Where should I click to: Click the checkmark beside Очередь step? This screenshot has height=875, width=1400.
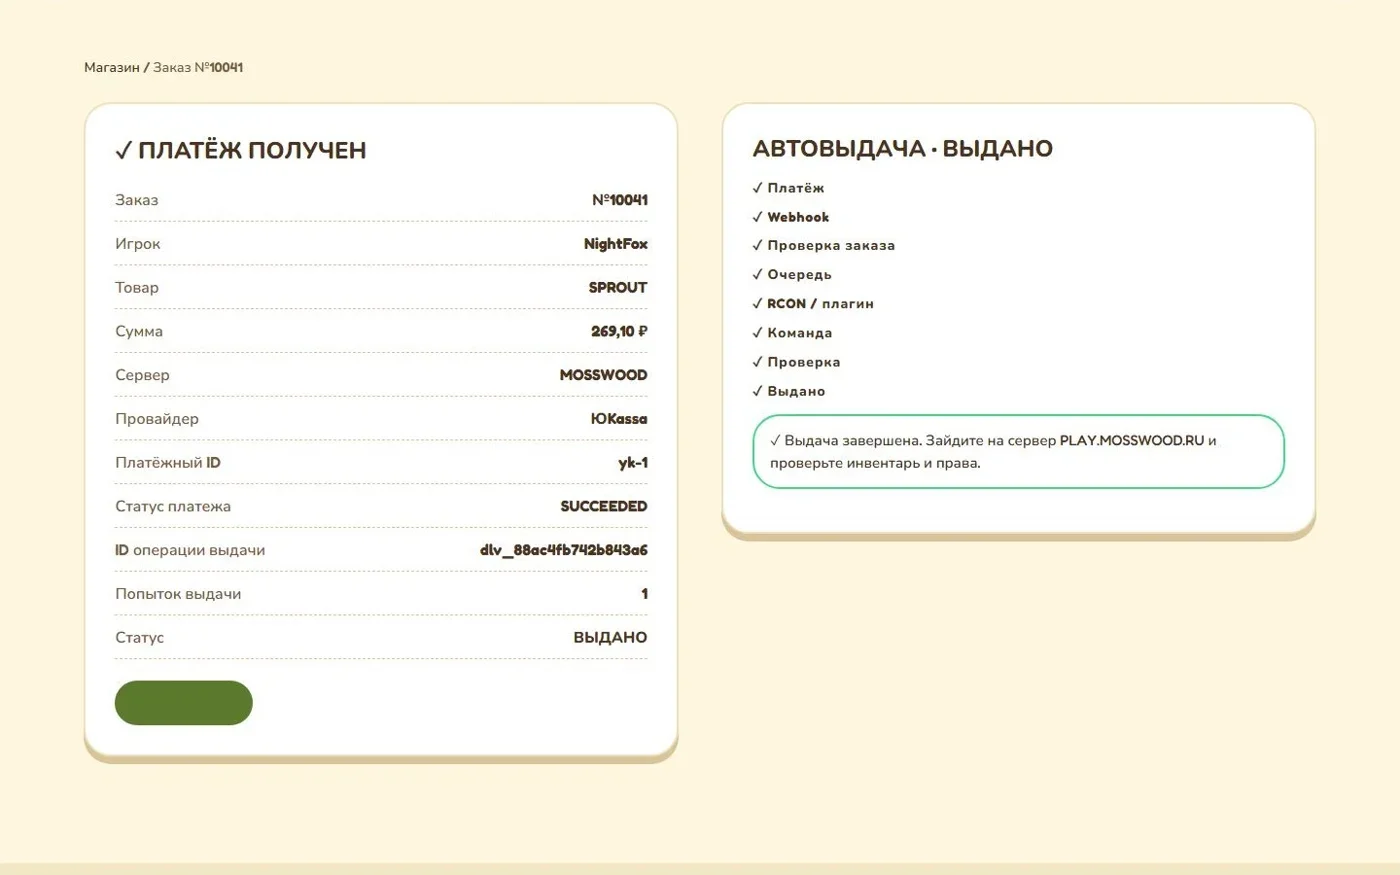757,275
